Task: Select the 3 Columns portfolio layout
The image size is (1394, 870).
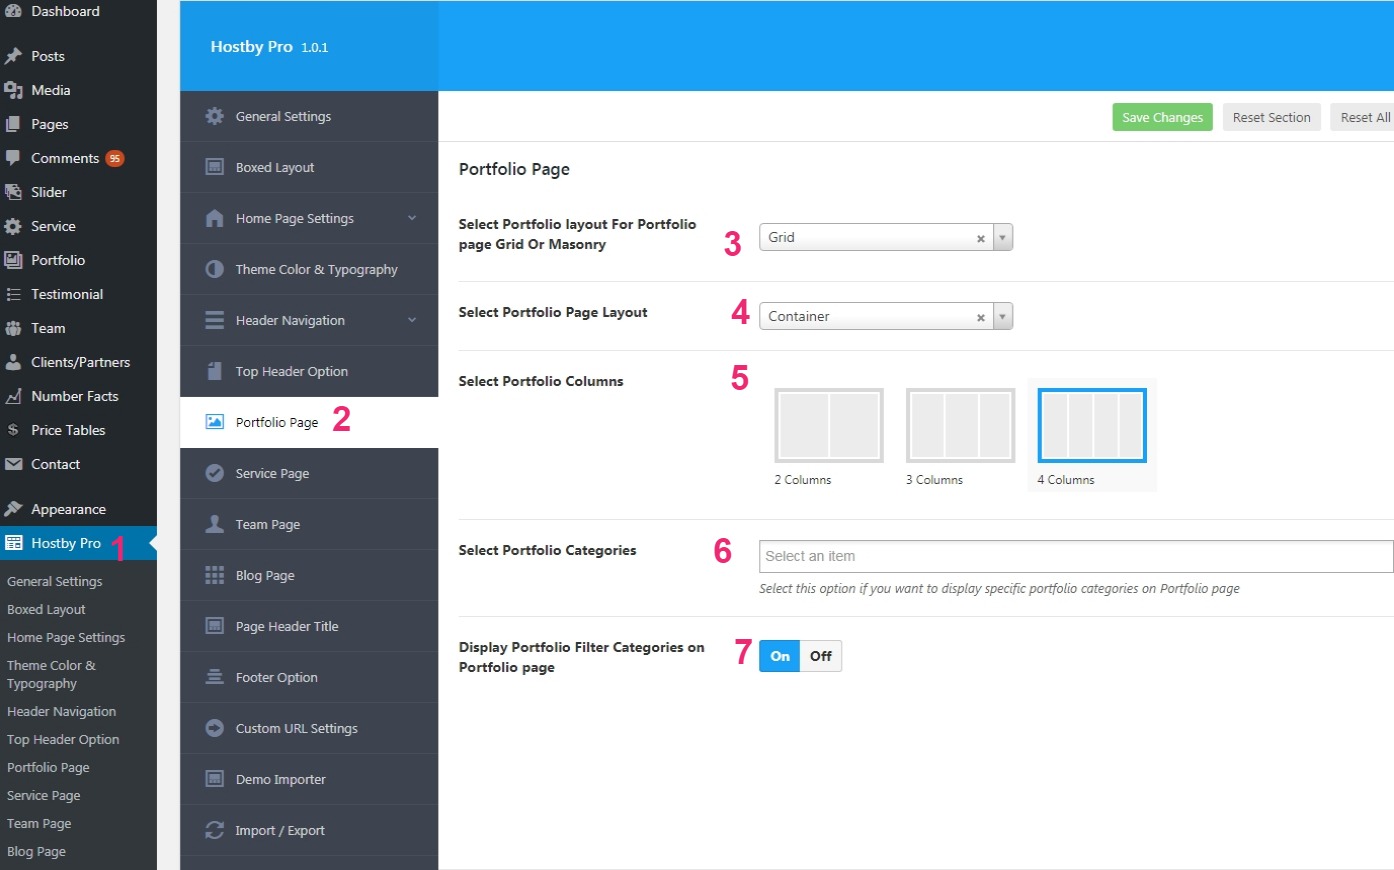Action: [960, 425]
